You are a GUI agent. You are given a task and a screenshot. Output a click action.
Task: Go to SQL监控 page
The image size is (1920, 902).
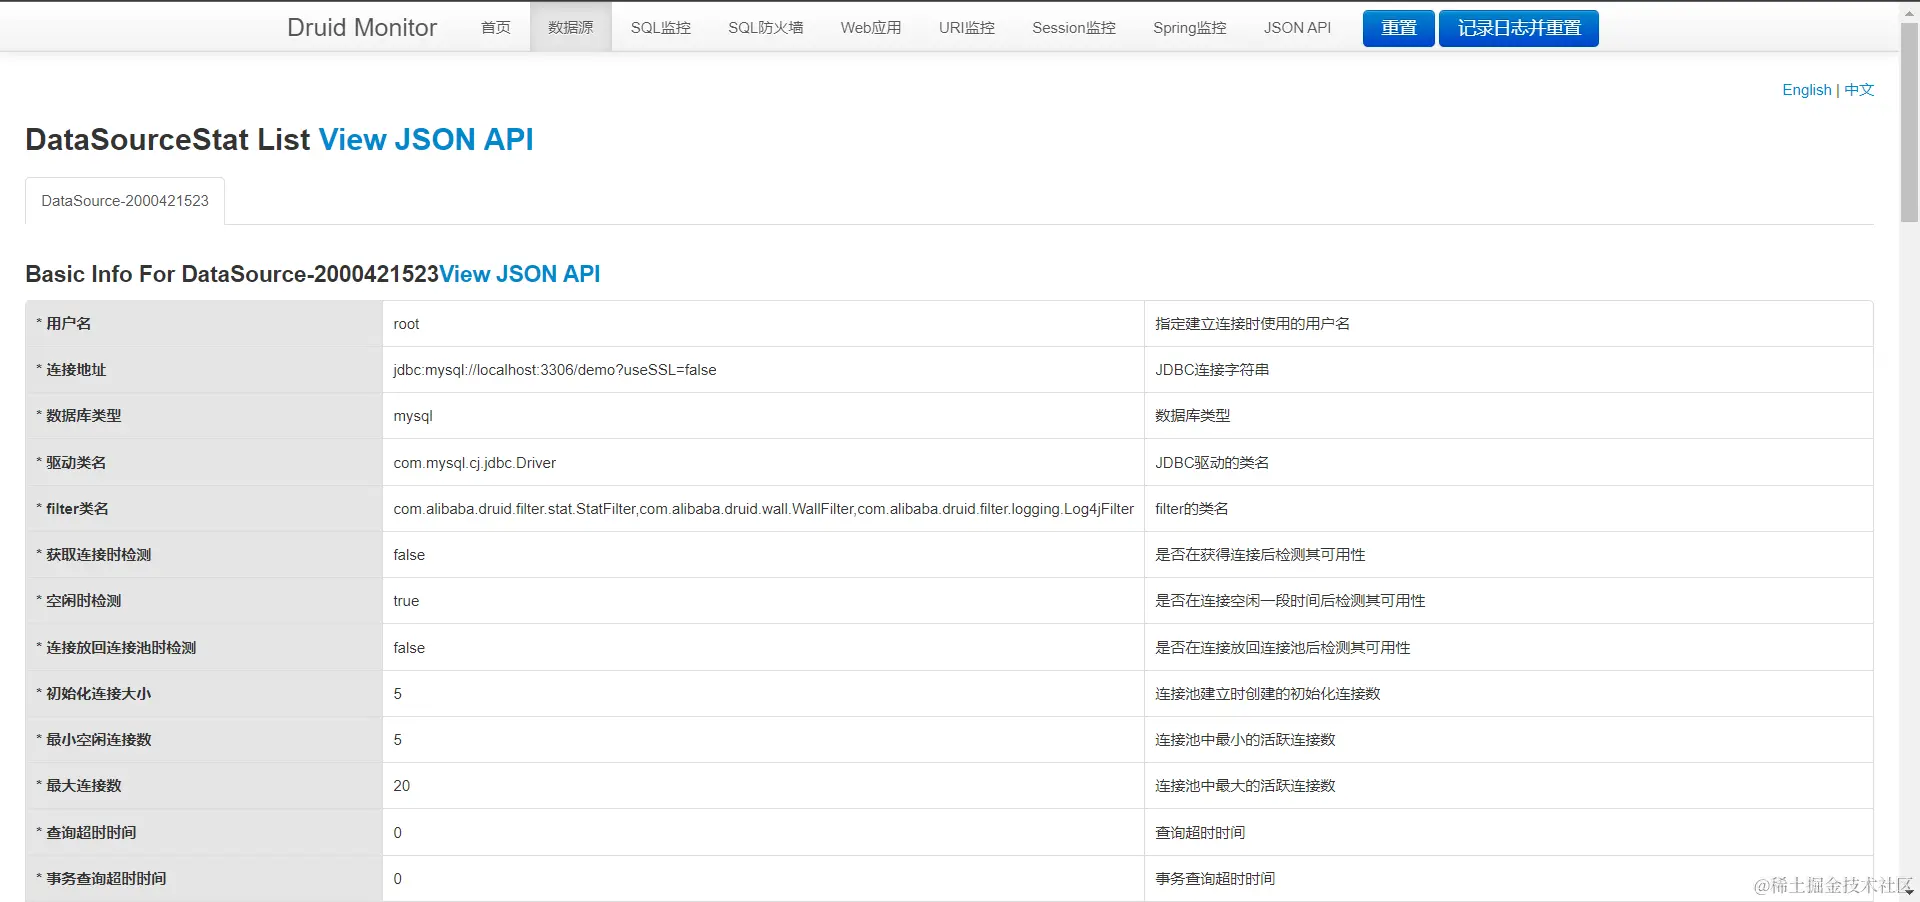(661, 28)
